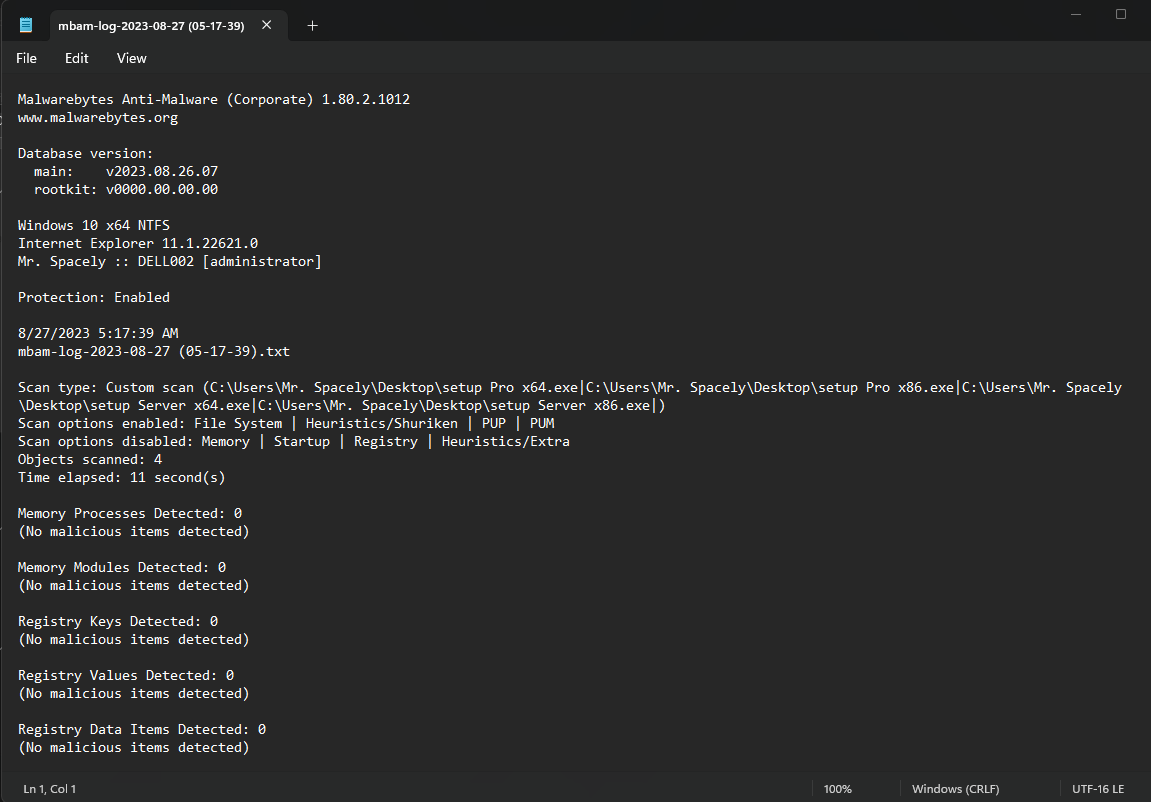
Task: Click the Scan options disabled line
Action: [294, 441]
